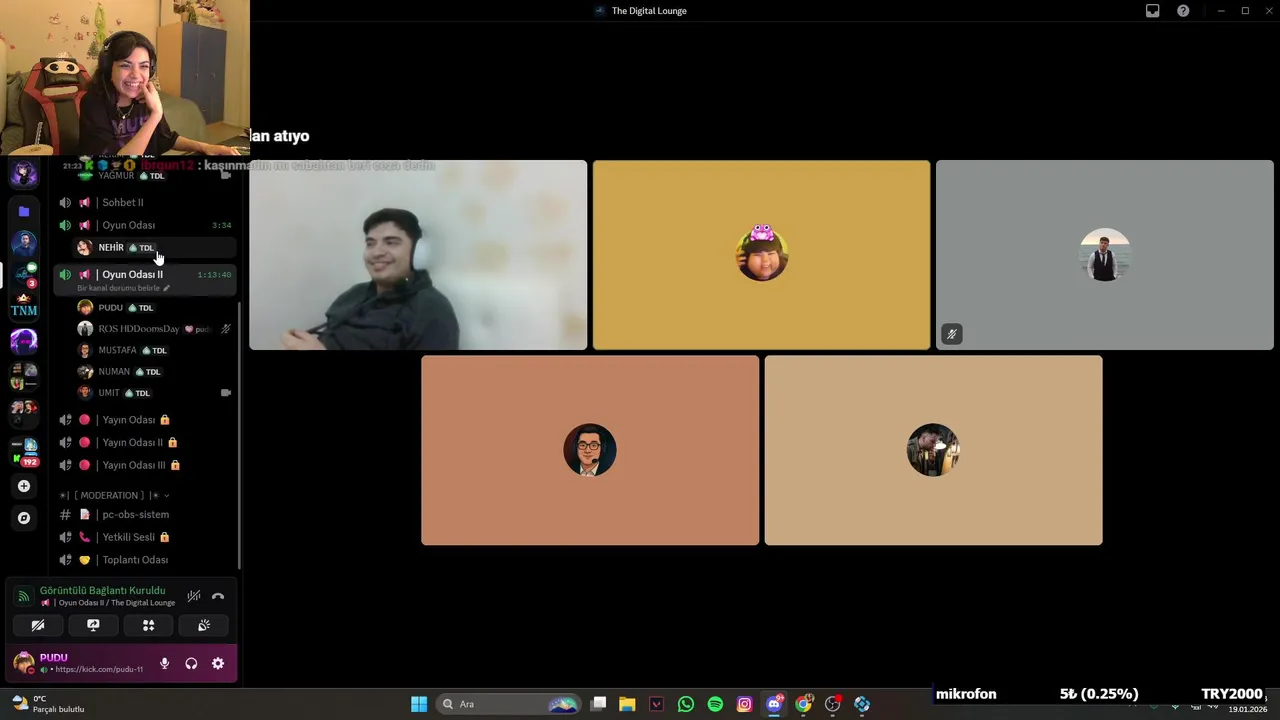This screenshot has height=720, width=1280.
Task: Open the Discord inbox icon
Action: (1152, 11)
